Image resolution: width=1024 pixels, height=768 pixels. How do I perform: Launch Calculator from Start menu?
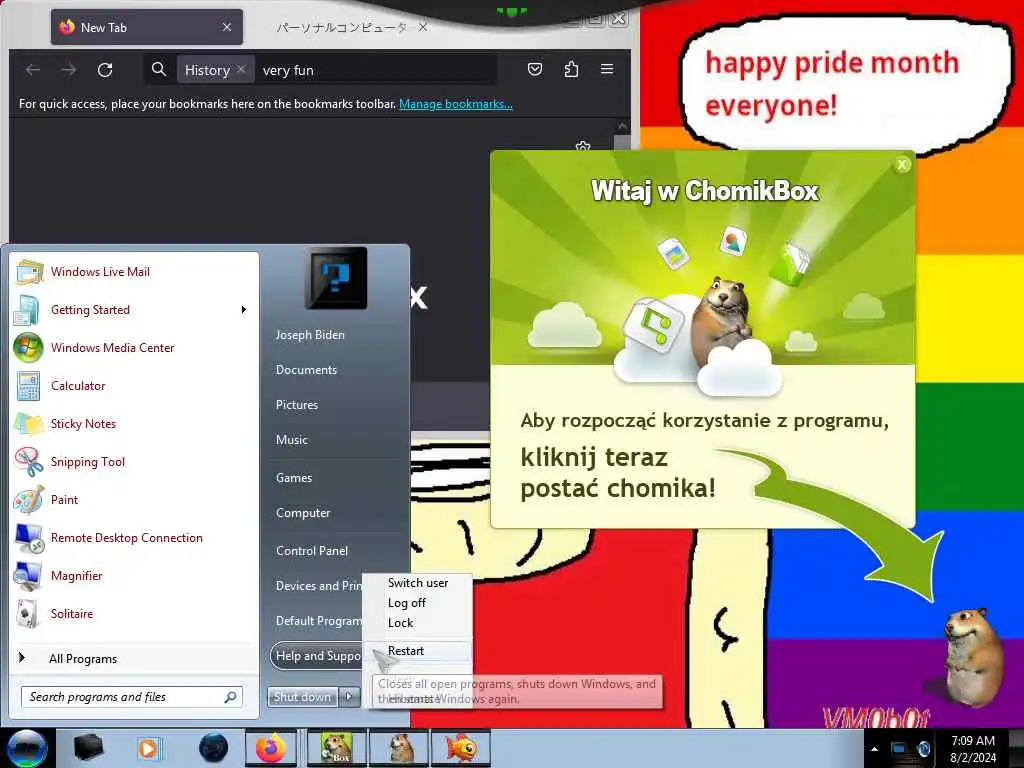pos(78,385)
